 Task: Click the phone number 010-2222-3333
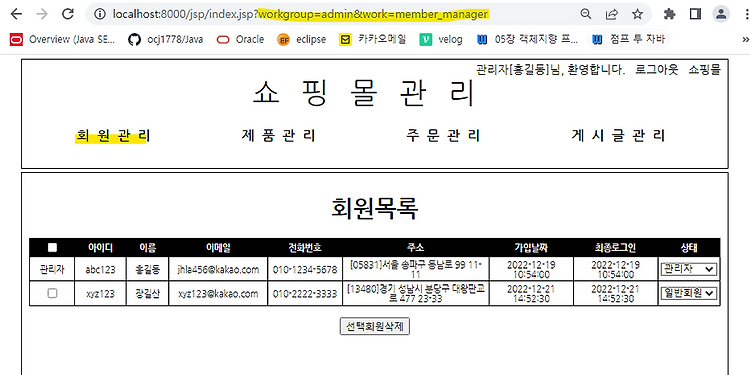tap(305, 294)
